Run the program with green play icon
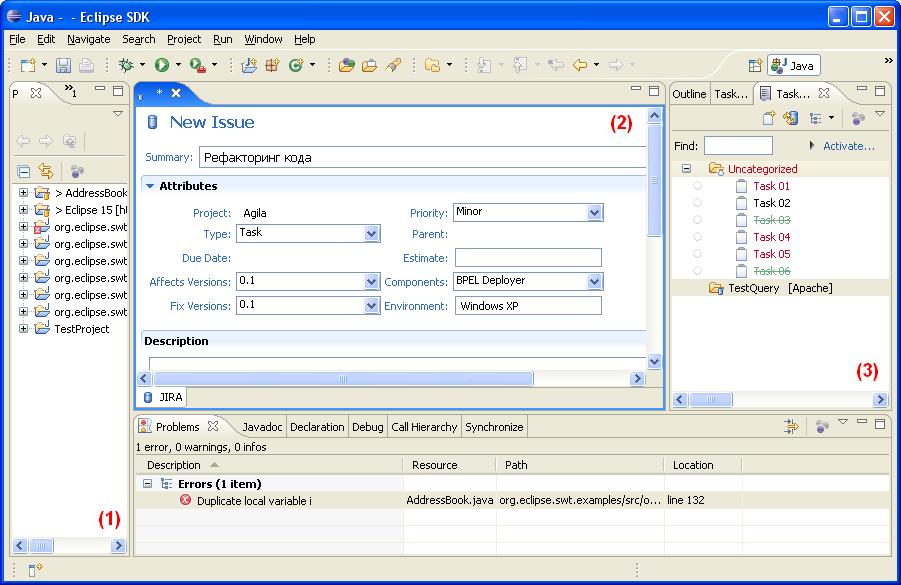Image resolution: width=901 pixels, height=585 pixels. (x=162, y=66)
